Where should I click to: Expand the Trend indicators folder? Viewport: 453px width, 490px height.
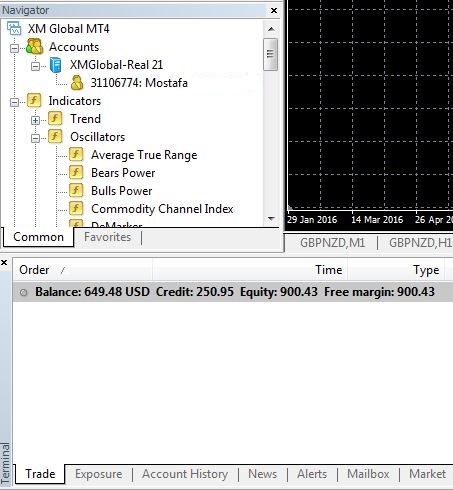click(x=35, y=120)
